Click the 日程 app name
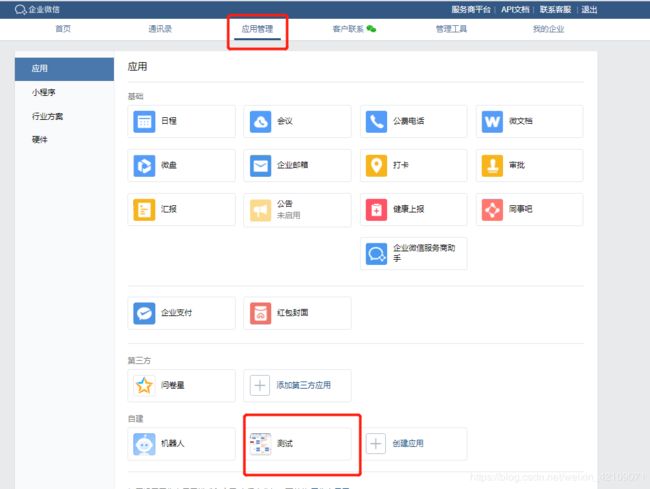Image resolution: width=650 pixels, height=489 pixels. [169, 121]
